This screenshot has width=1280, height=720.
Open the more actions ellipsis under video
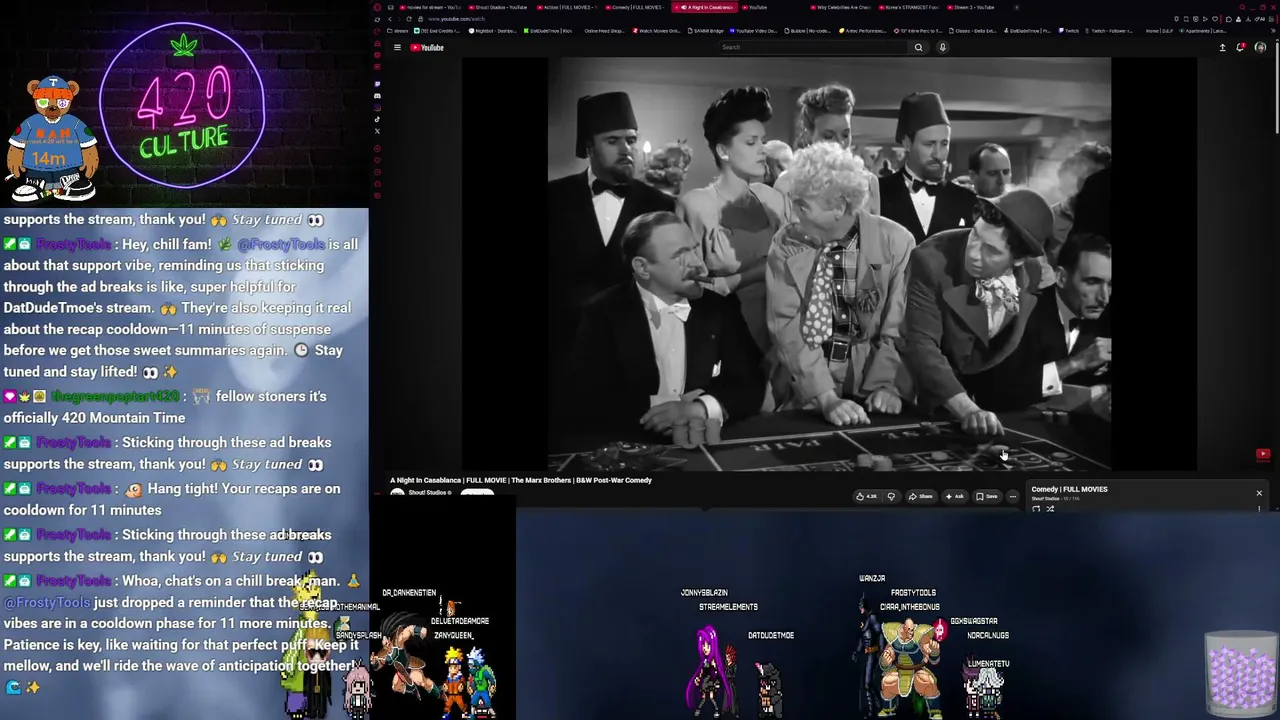click(x=1012, y=496)
